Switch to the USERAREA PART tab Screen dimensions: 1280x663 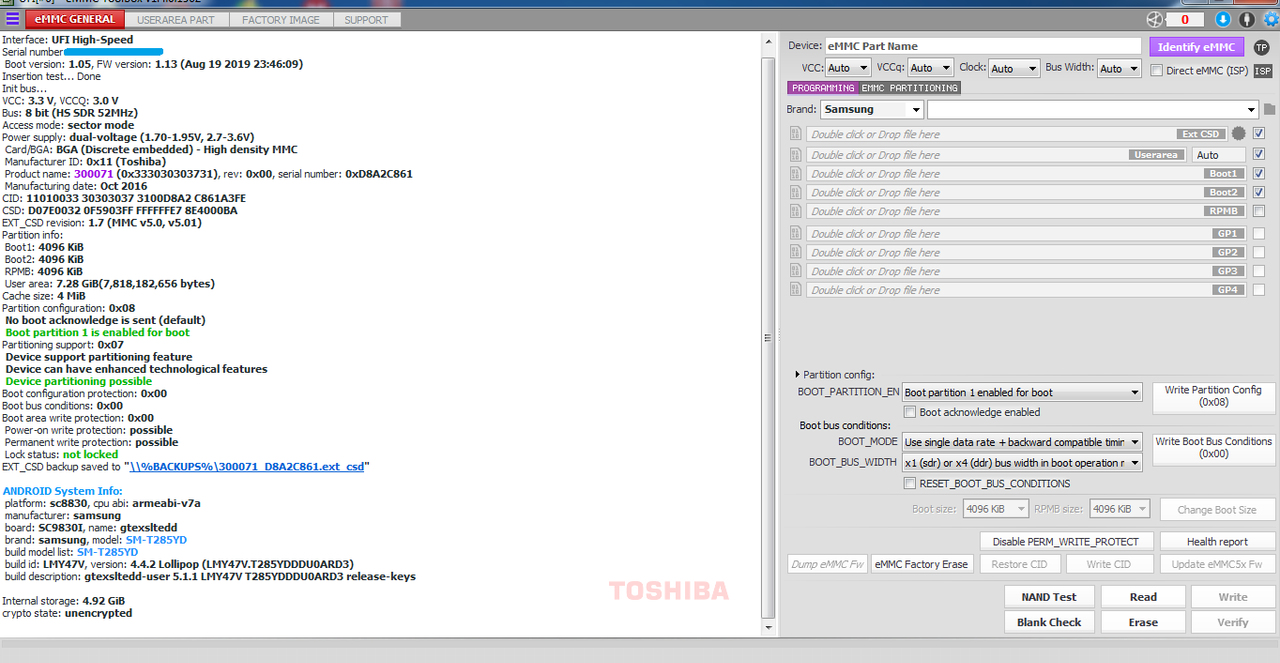(176, 19)
